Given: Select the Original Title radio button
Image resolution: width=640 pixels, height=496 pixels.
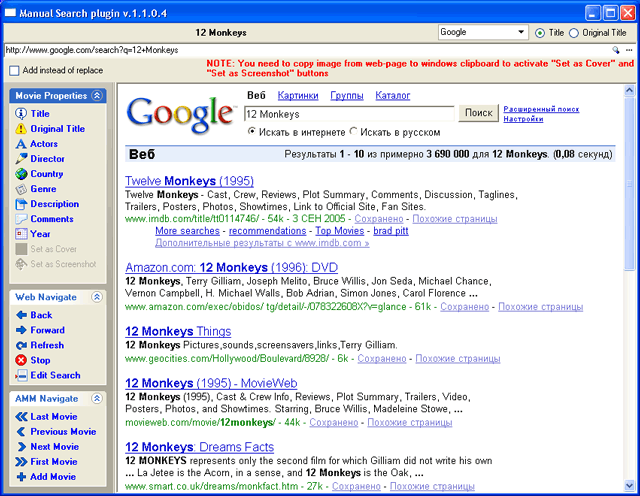Looking at the screenshot, I should (x=574, y=33).
